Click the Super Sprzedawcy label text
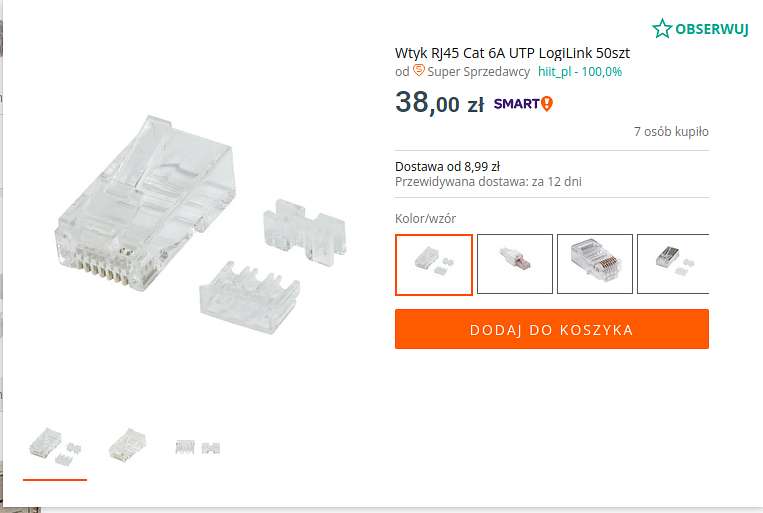The height and width of the screenshot is (513, 763). point(478,72)
